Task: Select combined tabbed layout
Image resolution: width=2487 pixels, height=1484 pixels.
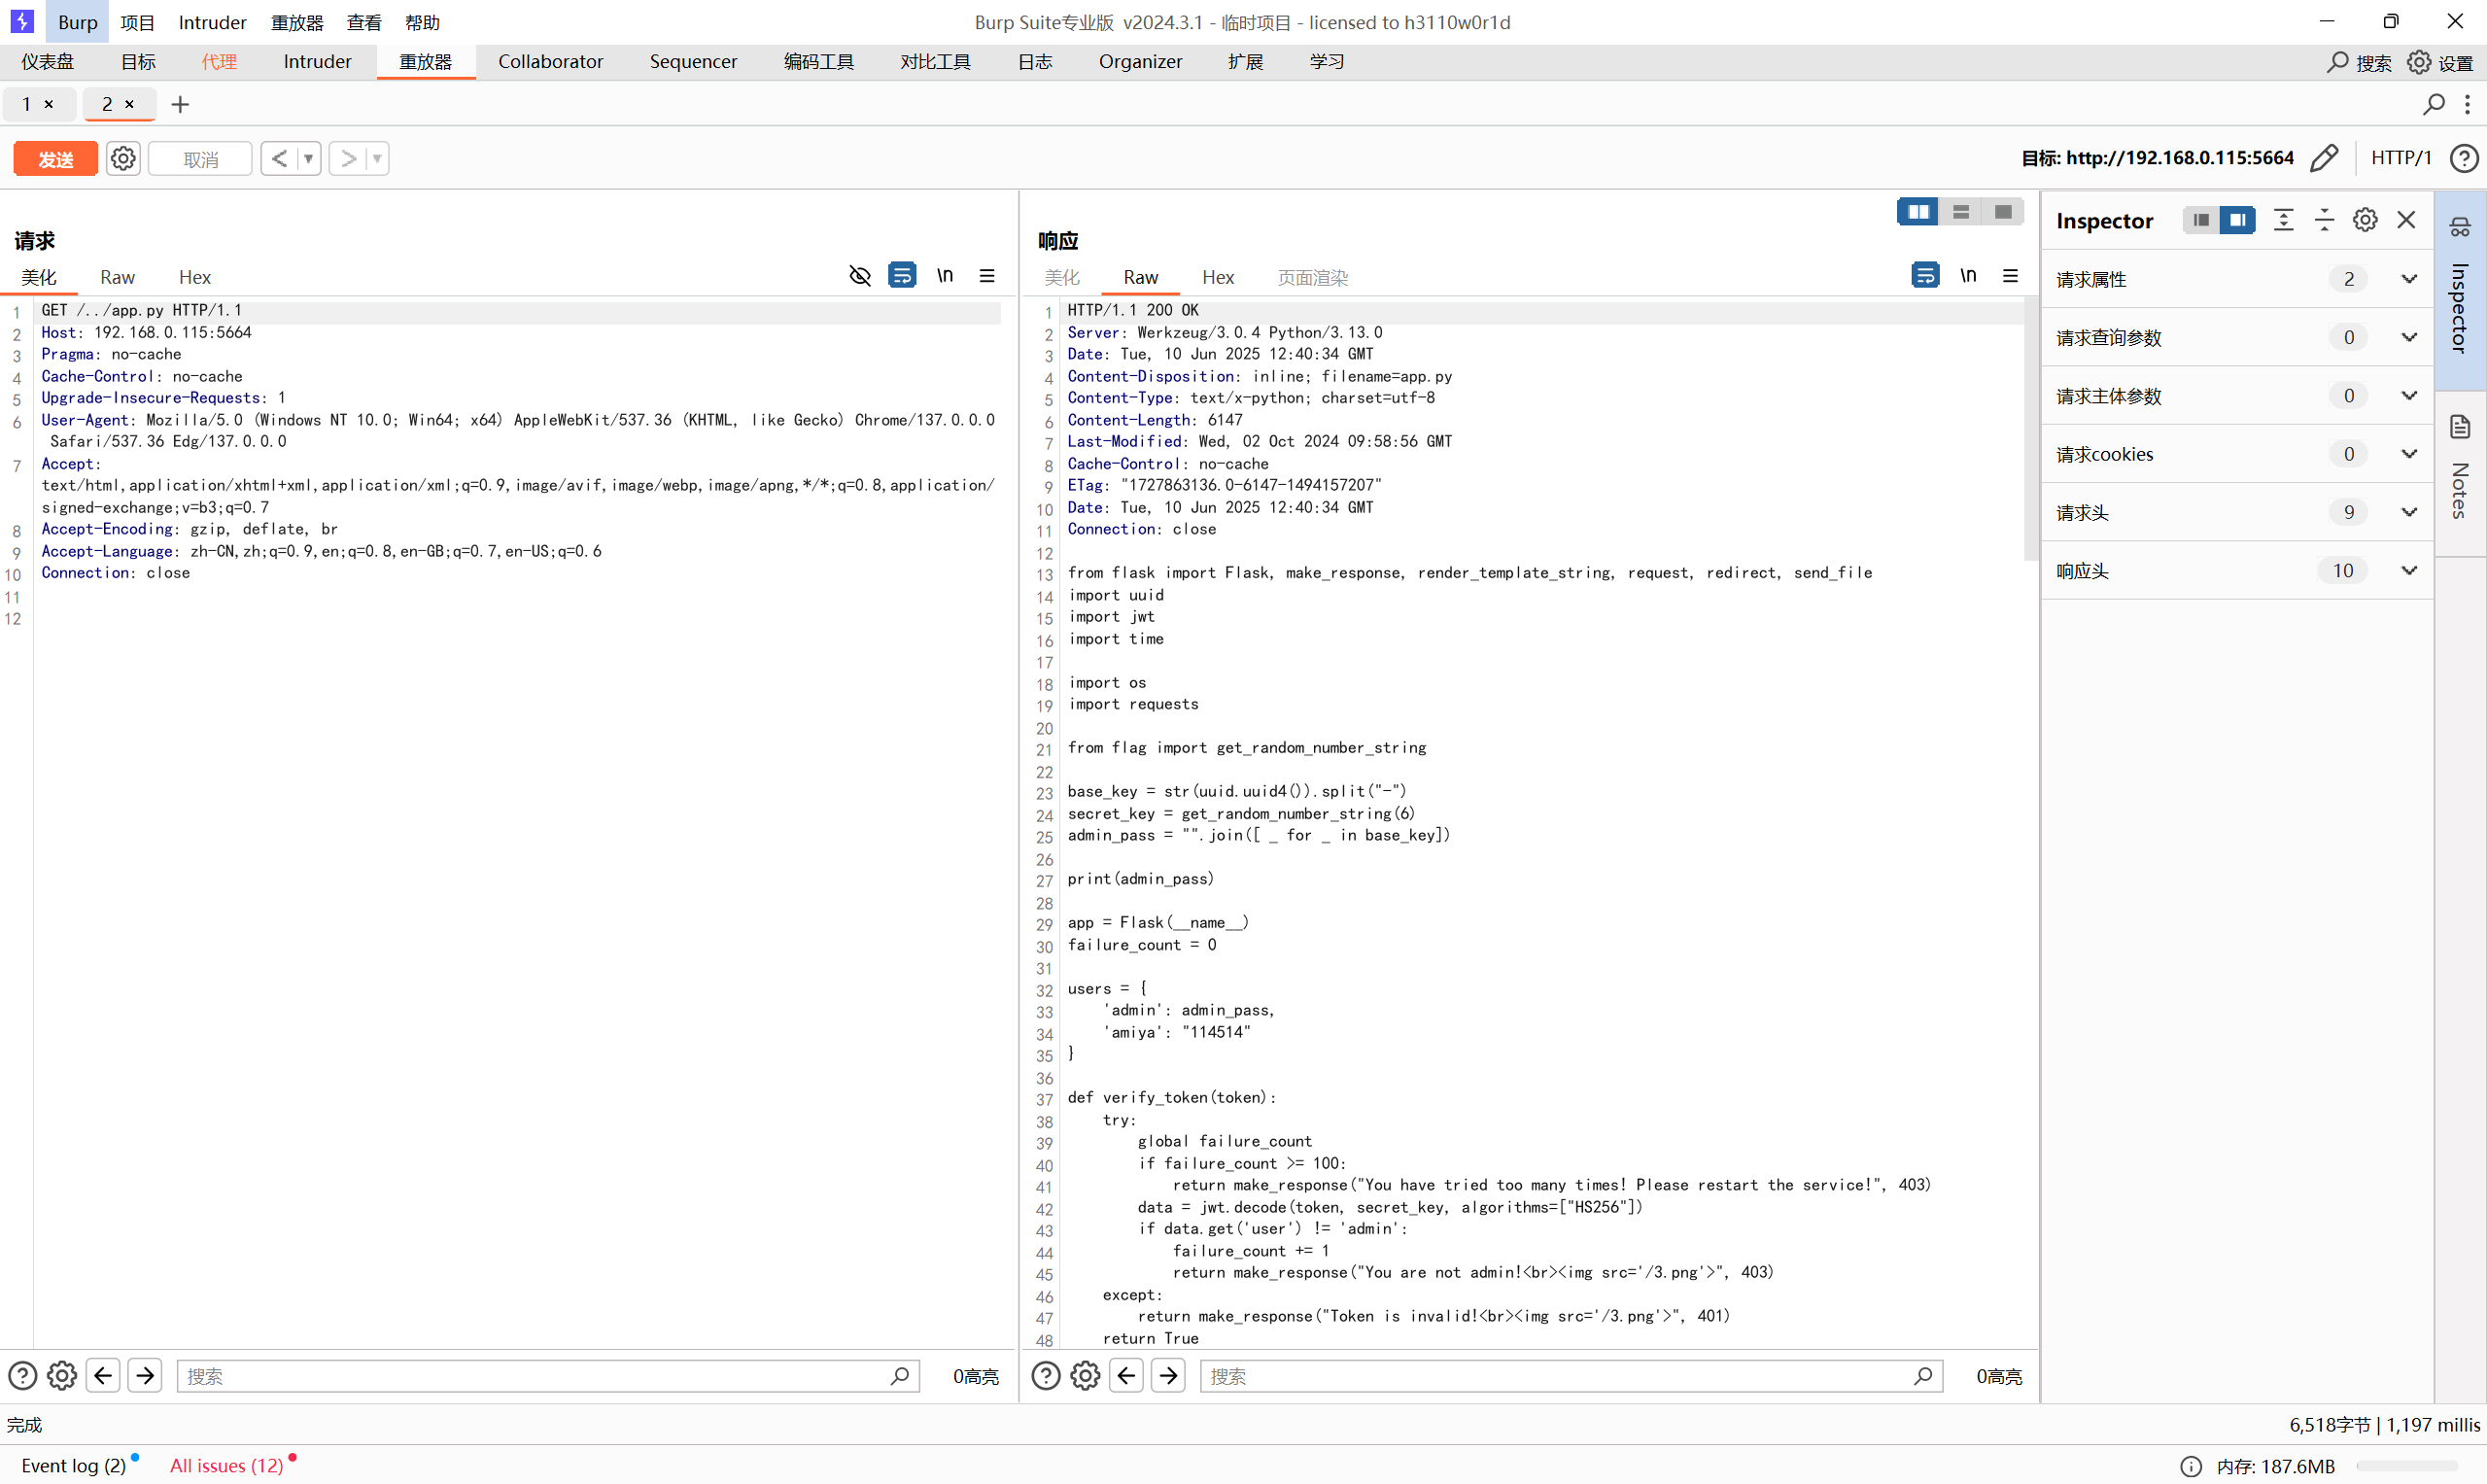Action: 2003,212
